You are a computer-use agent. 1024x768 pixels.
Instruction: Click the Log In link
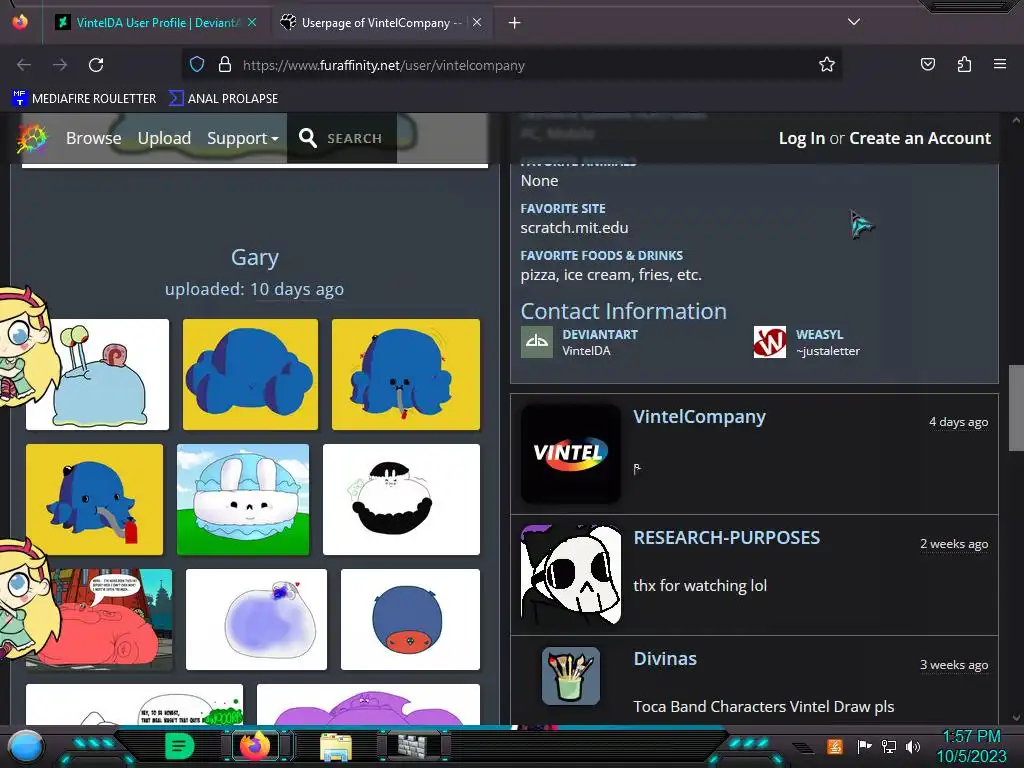pos(801,138)
